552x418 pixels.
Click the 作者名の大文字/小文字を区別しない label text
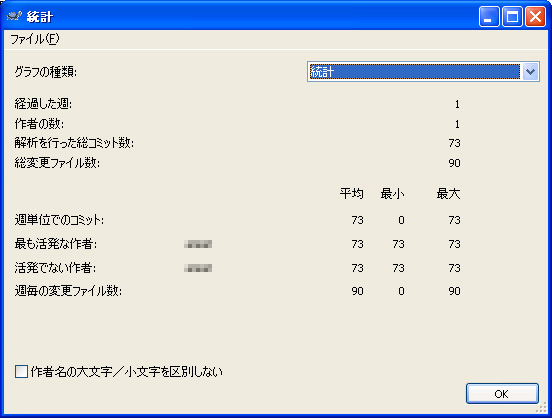pos(127,372)
